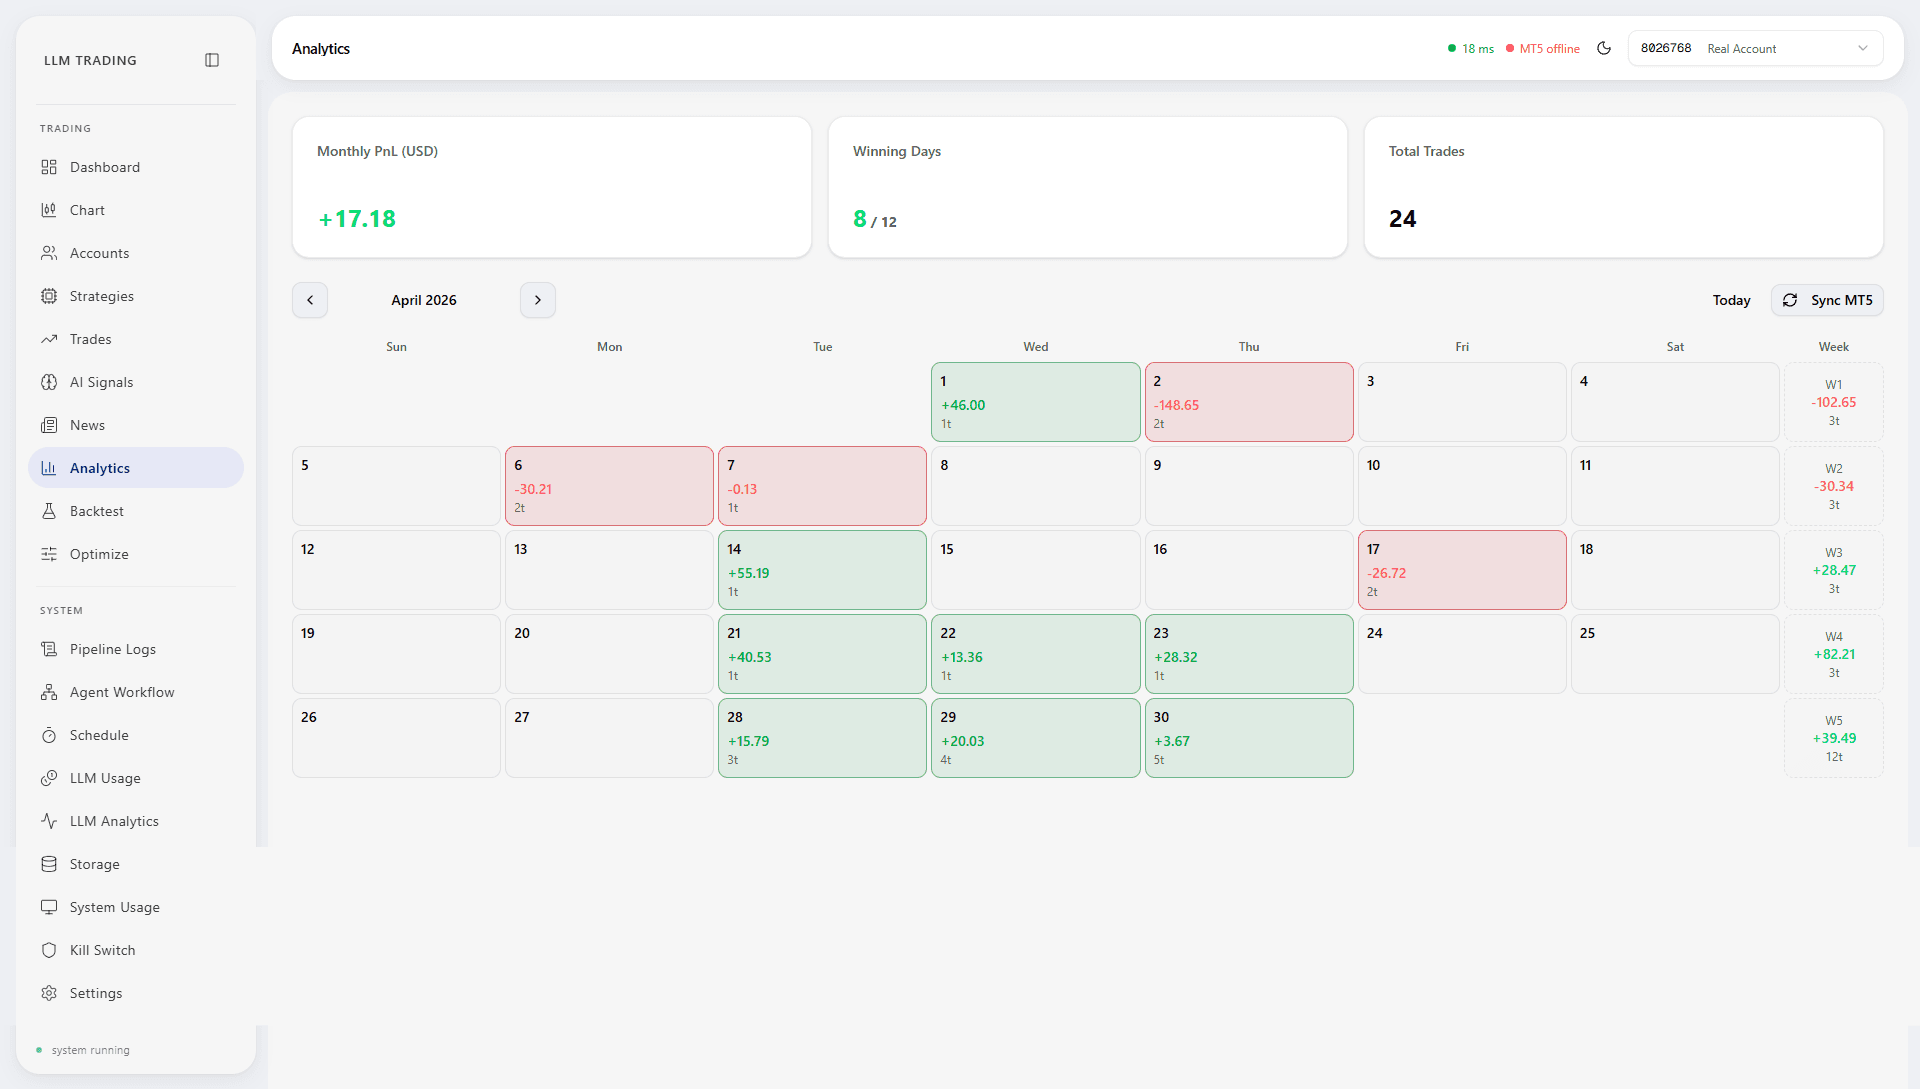Click the Pipeline Logs scroll icon
1920x1089 pixels.
[49, 649]
